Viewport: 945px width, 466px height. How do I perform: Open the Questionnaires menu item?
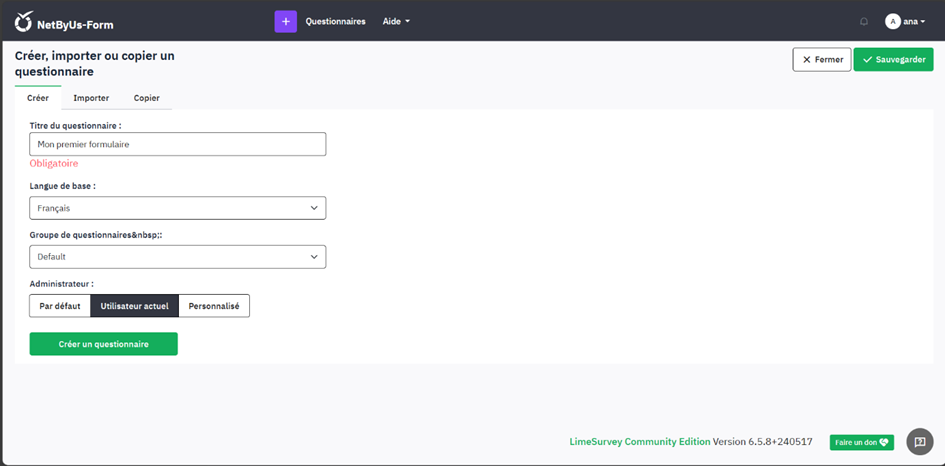pos(335,21)
